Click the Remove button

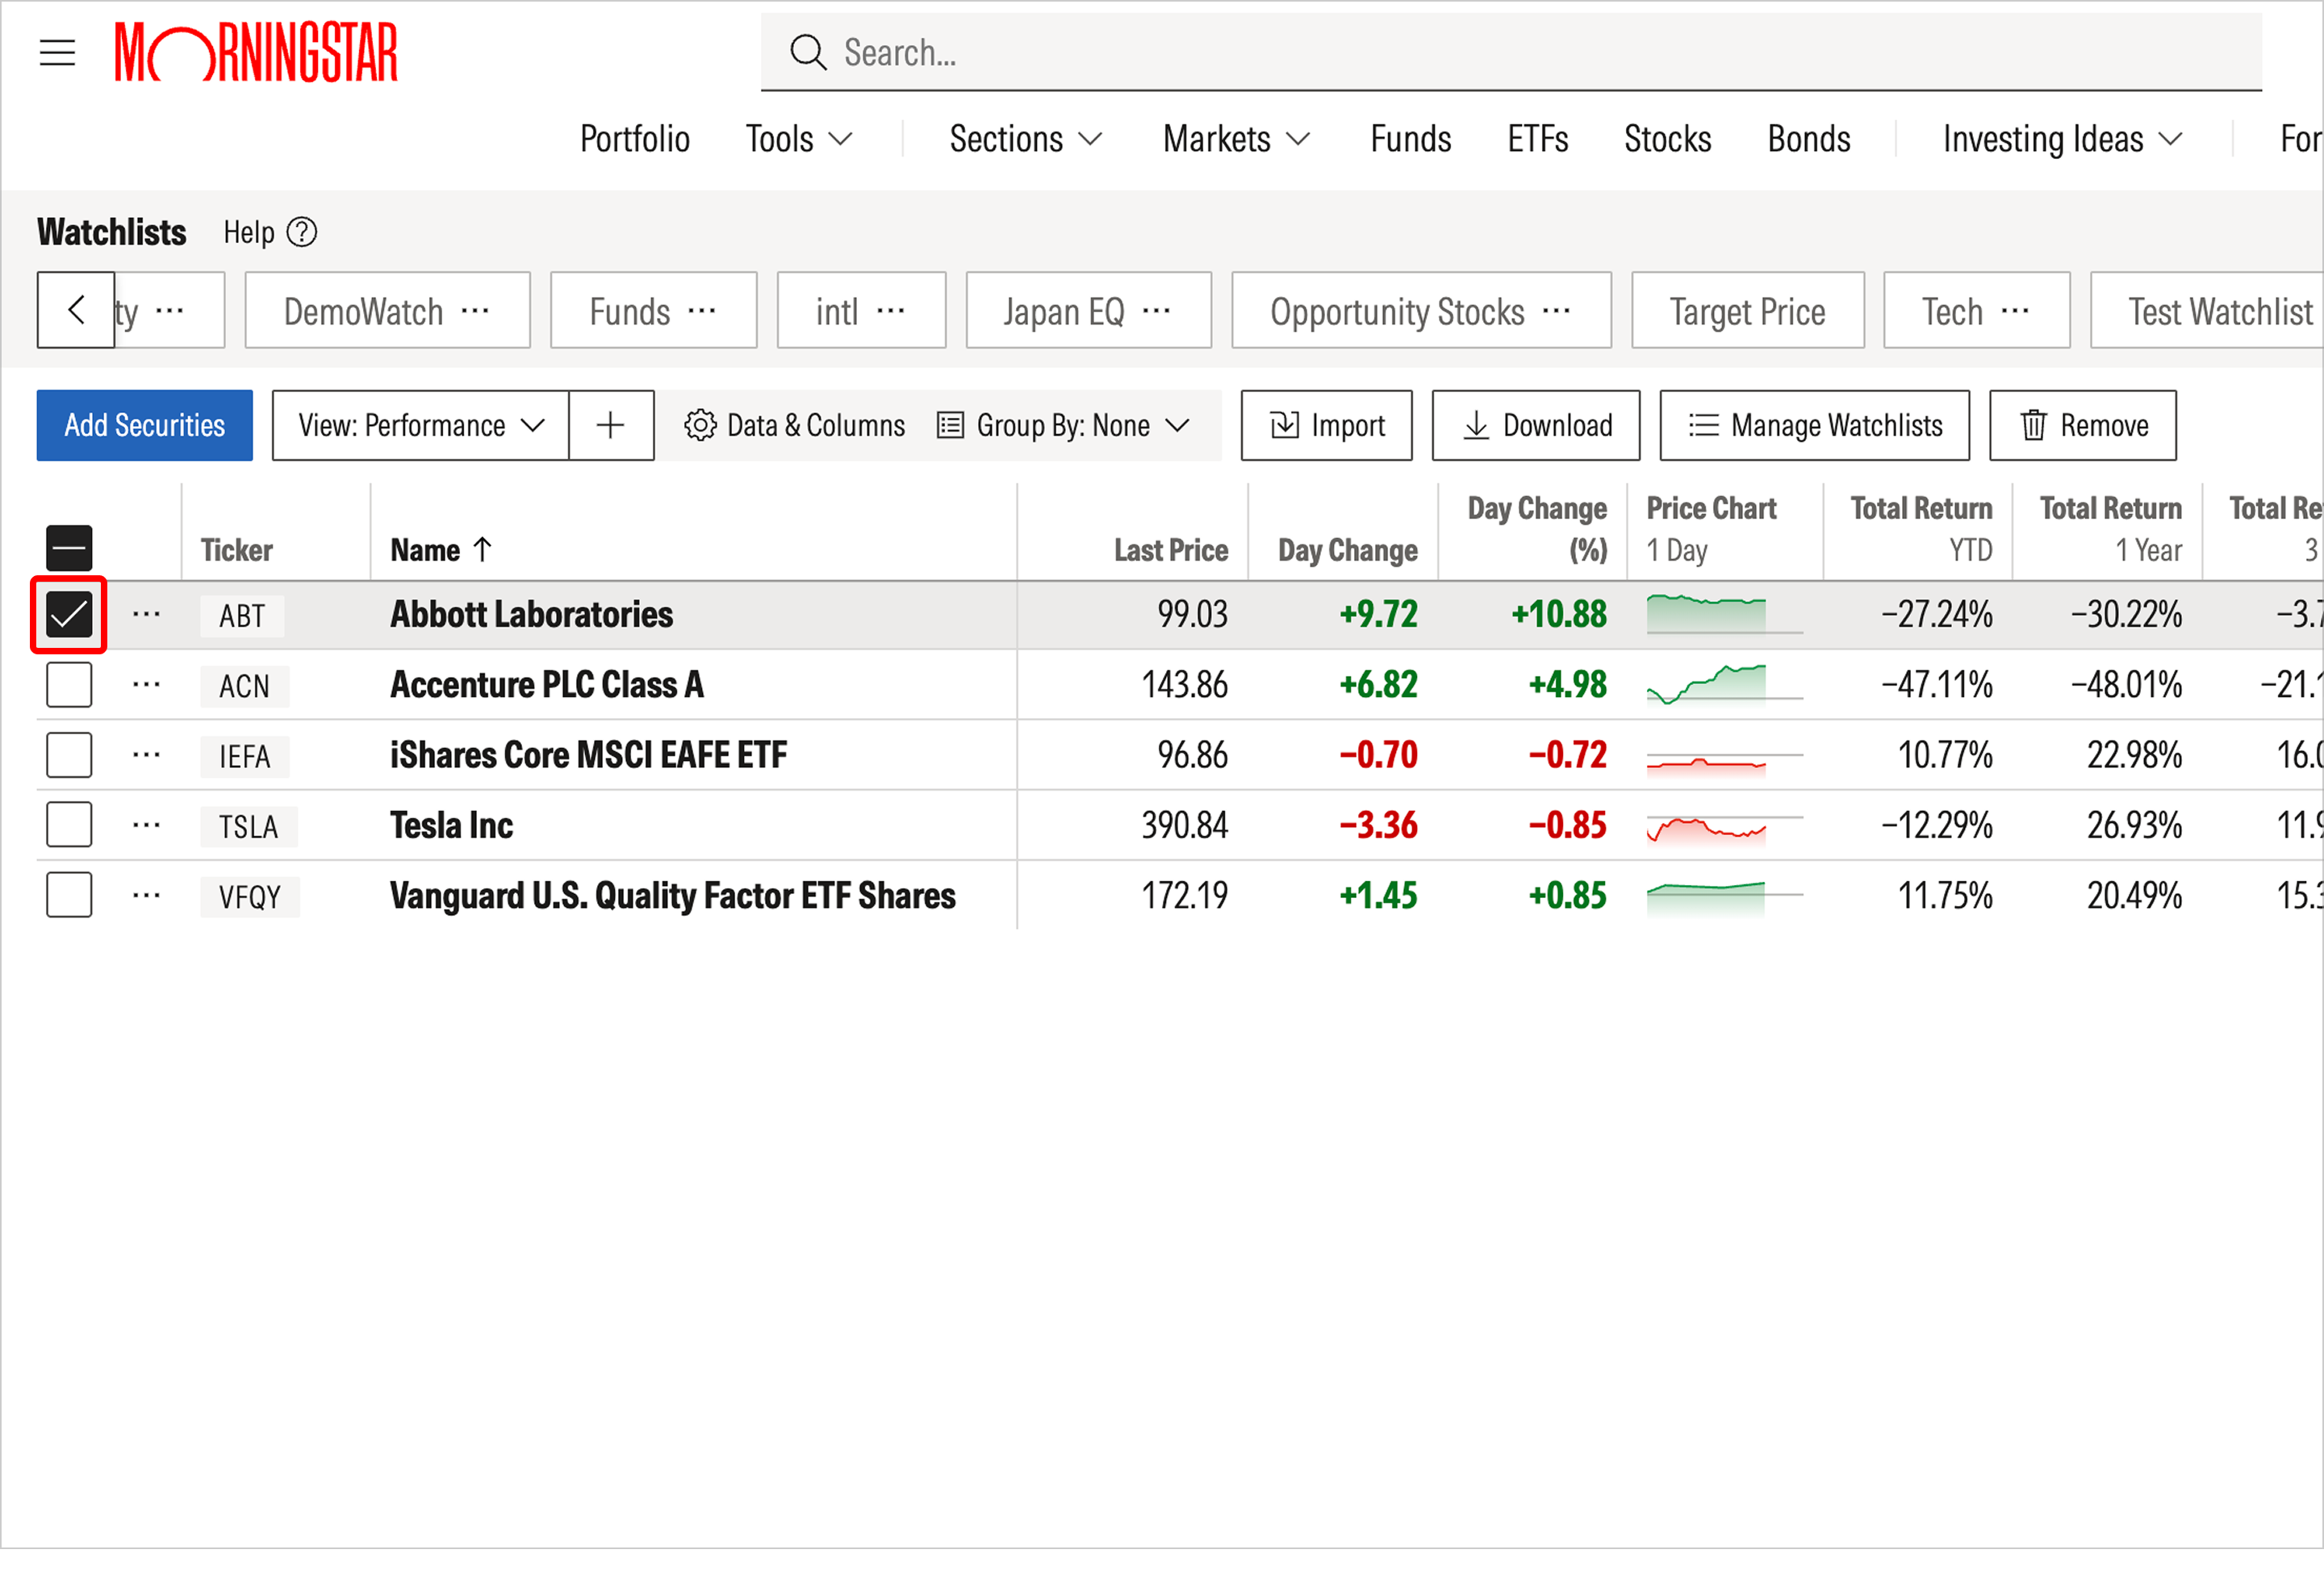tap(2083, 425)
